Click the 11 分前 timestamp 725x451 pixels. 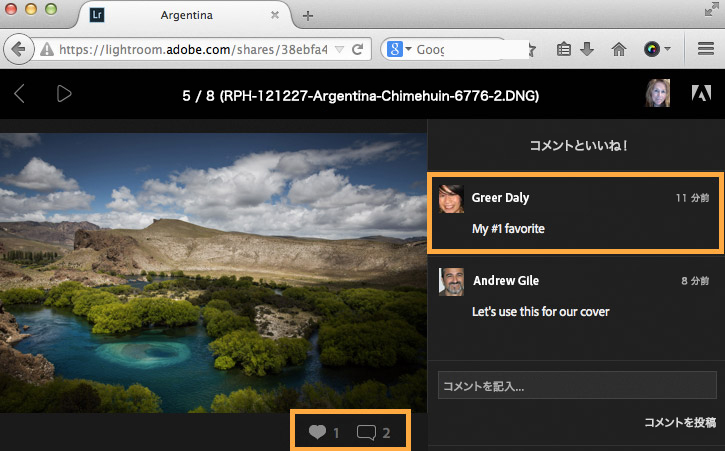692,198
